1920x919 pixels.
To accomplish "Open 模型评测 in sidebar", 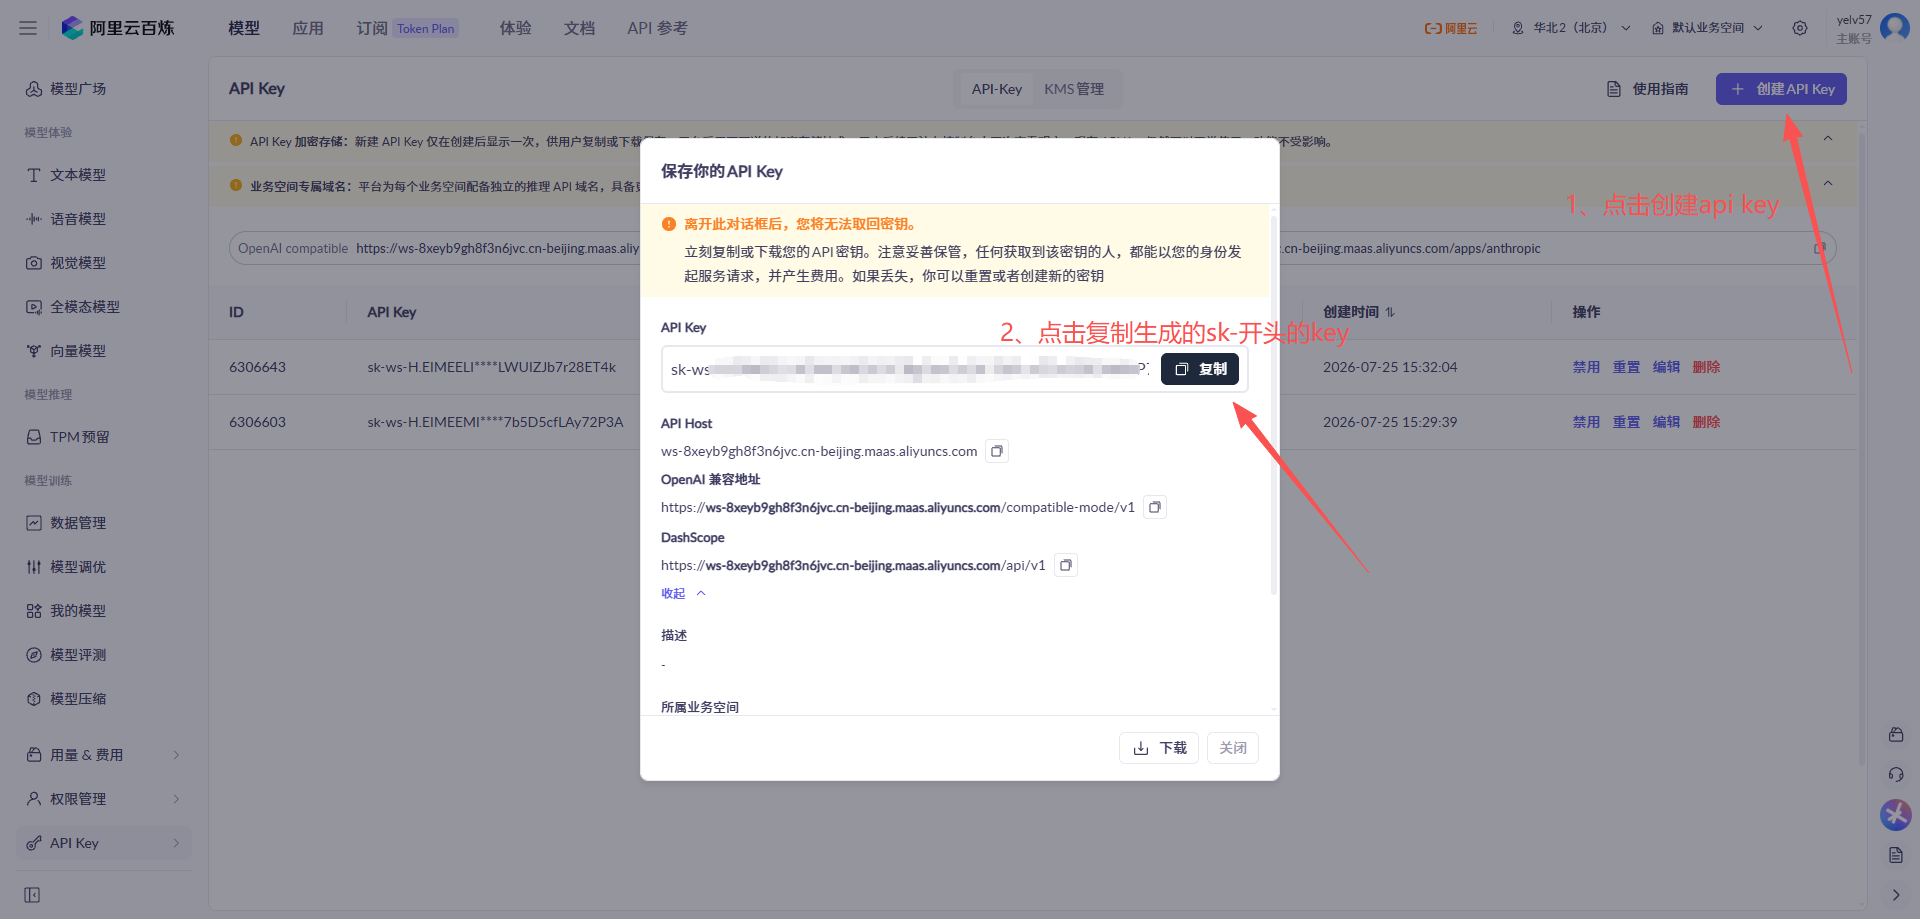I will point(104,655).
